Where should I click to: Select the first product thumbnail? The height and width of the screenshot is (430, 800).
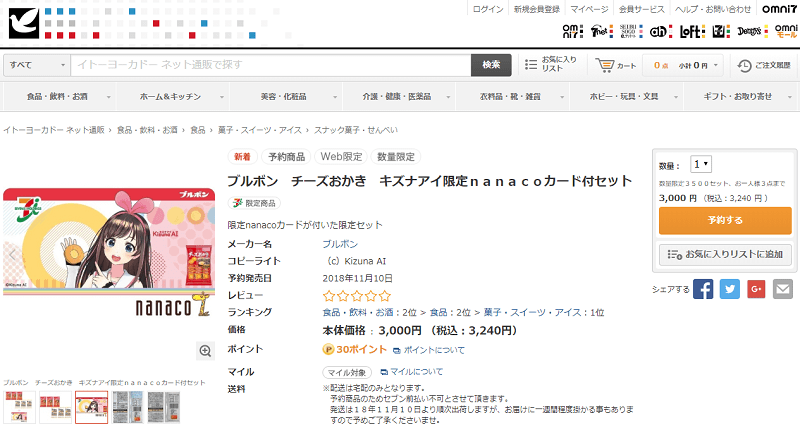point(19,407)
